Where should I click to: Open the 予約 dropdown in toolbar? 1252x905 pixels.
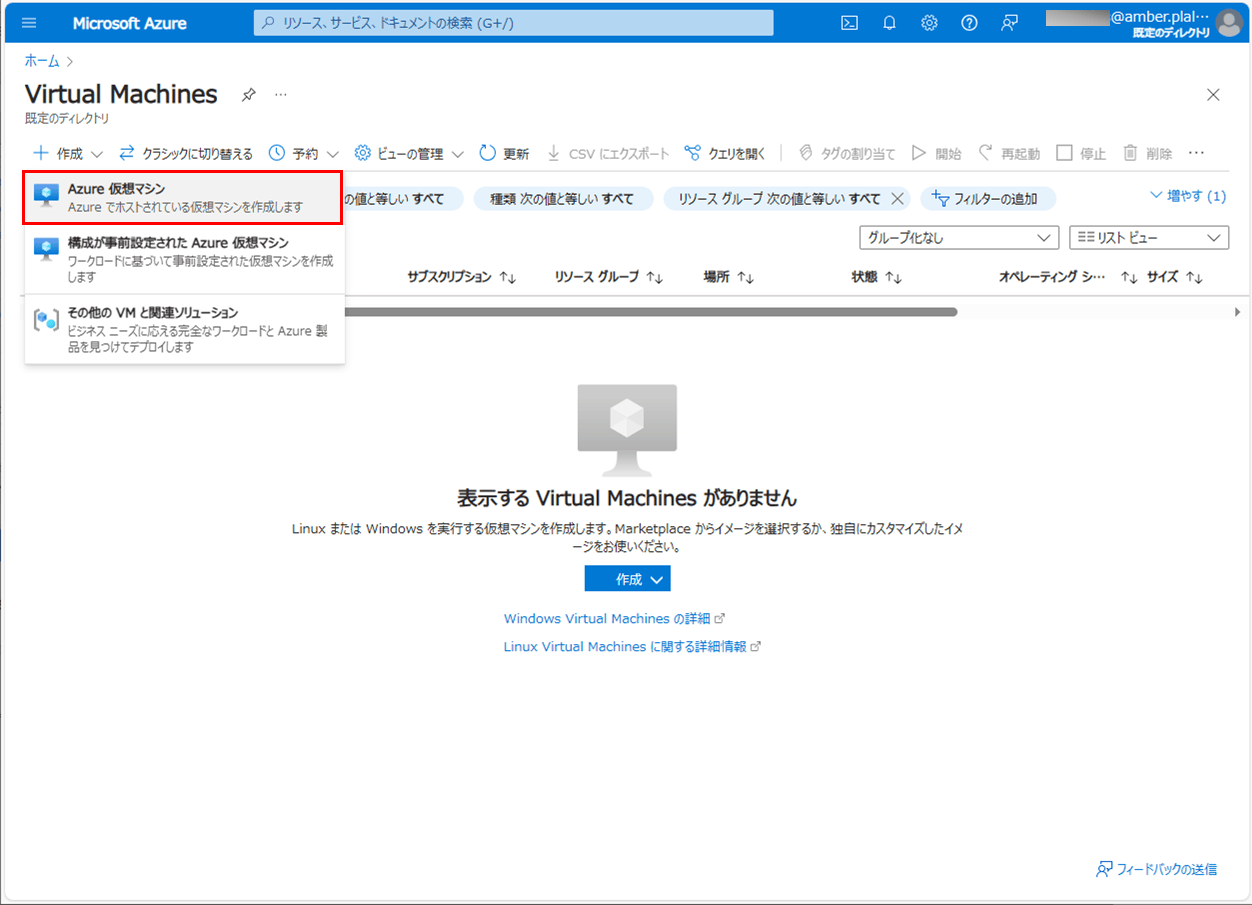pyautogui.click(x=304, y=154)
